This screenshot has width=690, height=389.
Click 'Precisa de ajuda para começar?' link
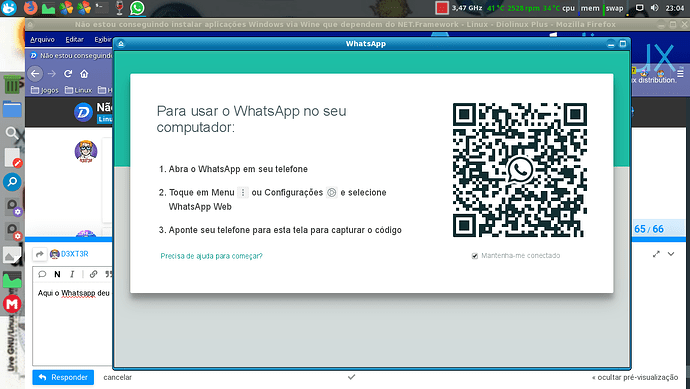coord(211,256)
